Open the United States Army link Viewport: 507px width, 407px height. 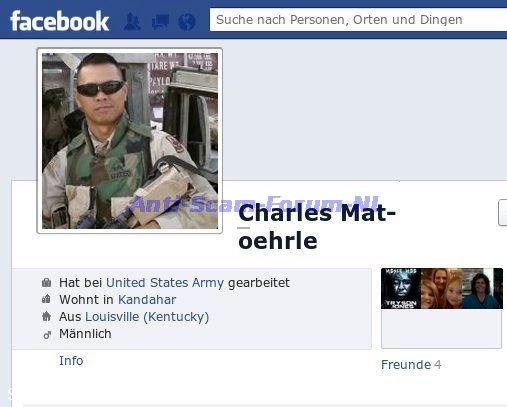click(165, 283)
